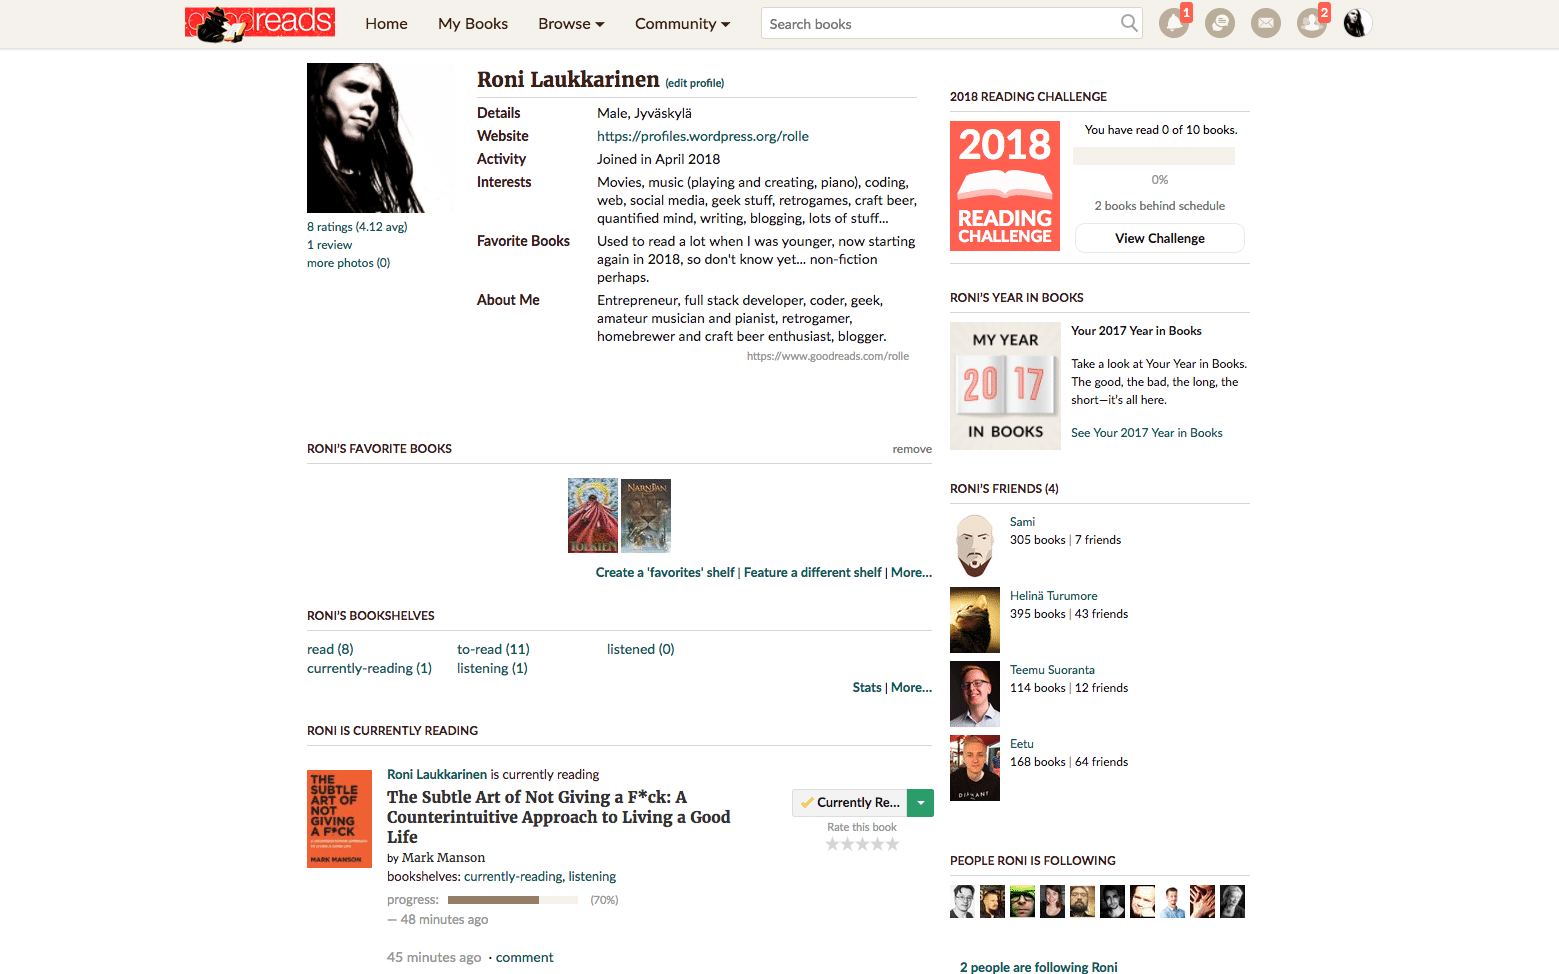Open the Subtle Art book cover thumbnail
Screen dimensions: 1559x974
tap(340, 818)
